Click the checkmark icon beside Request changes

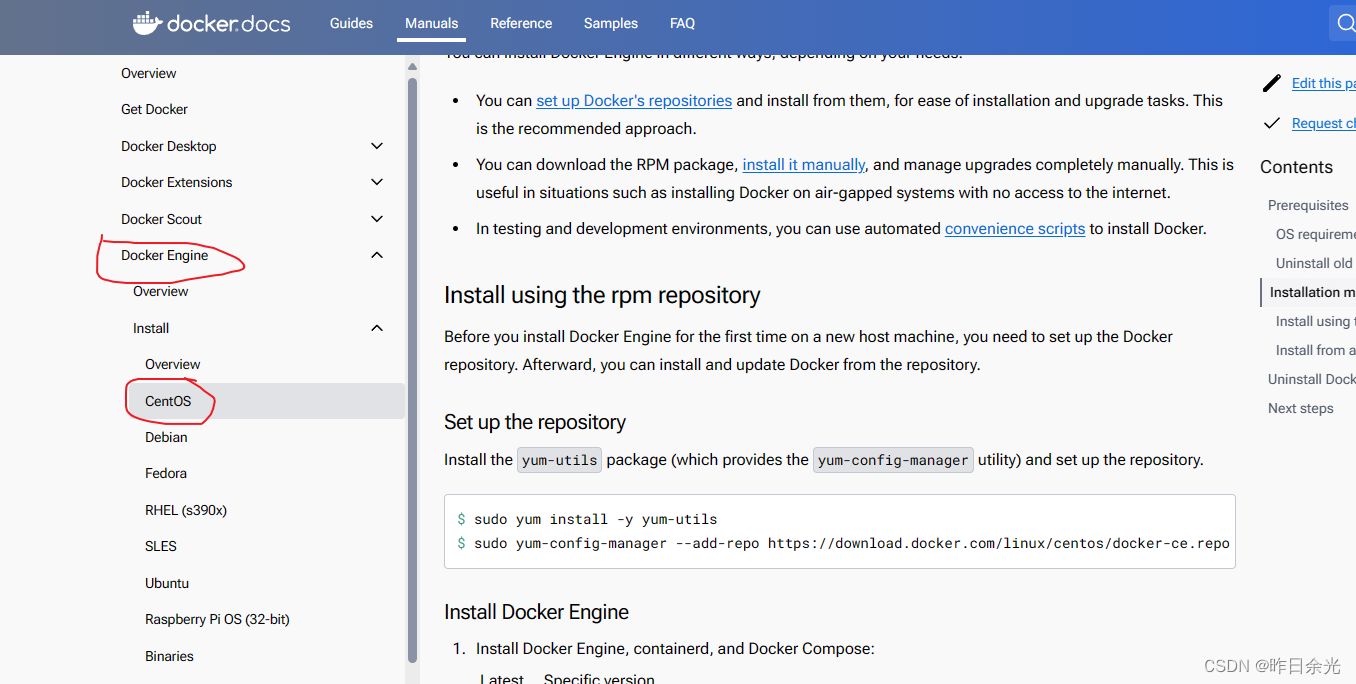click(x=1272, y=123)
